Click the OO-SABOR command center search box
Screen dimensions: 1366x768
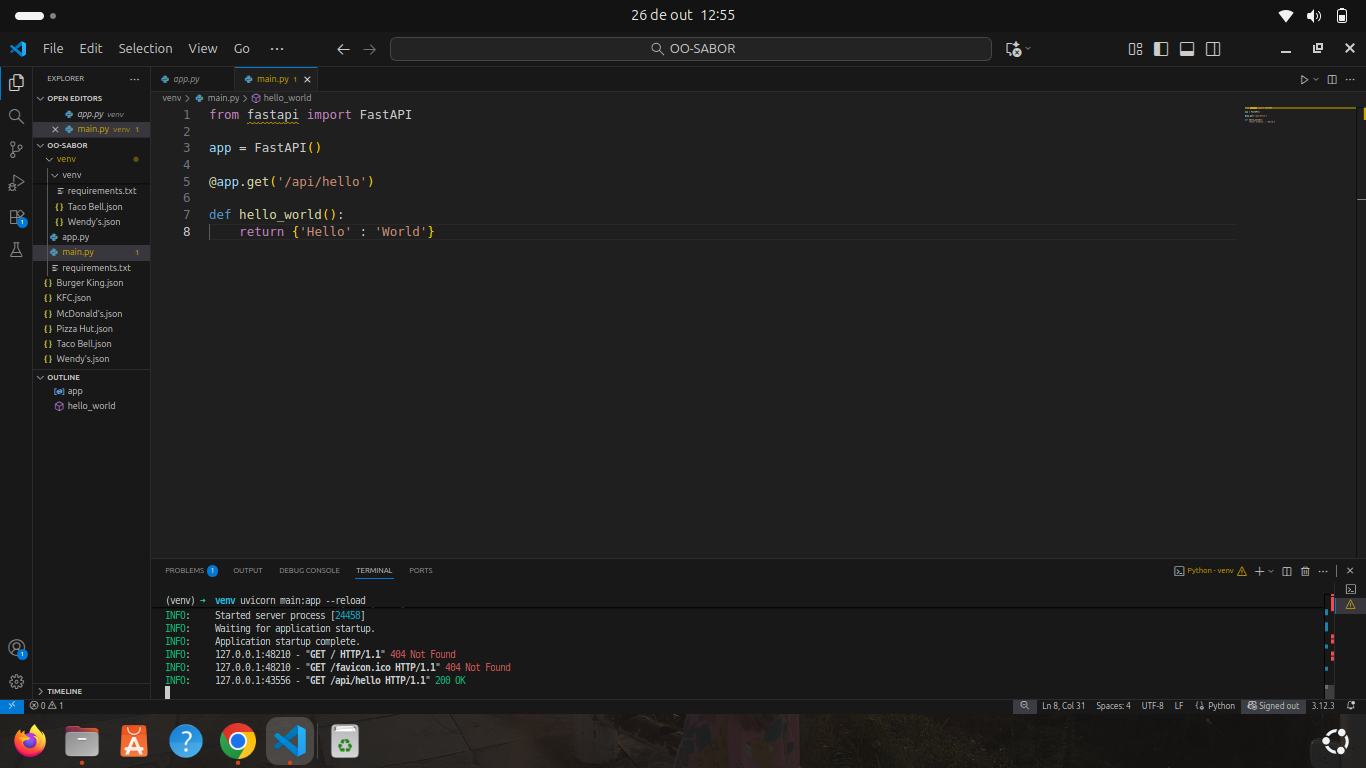tap(691, 49)
